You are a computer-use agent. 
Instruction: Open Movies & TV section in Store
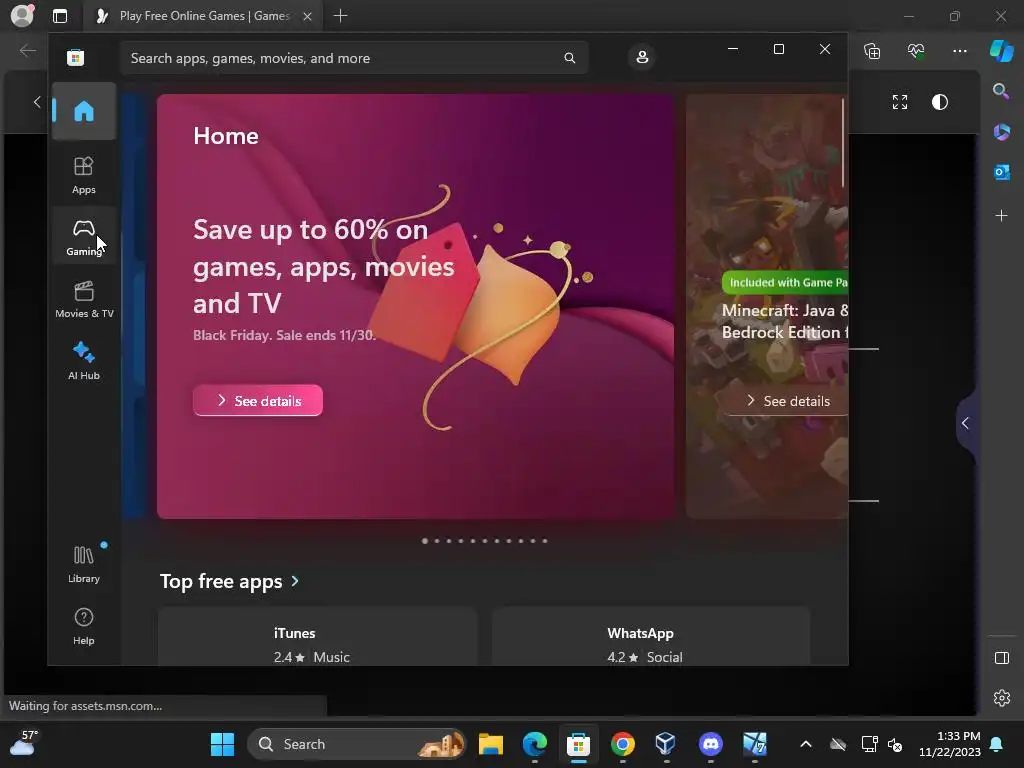(x=84, y=299)
